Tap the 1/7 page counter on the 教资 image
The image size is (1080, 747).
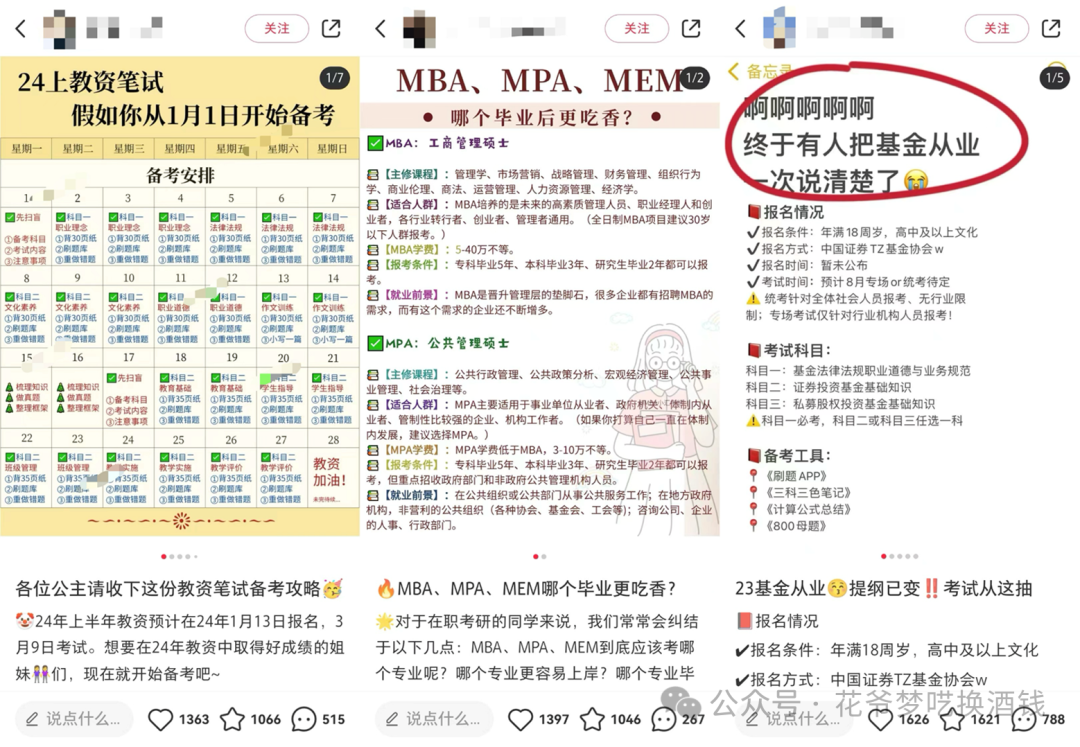(335, 78)
